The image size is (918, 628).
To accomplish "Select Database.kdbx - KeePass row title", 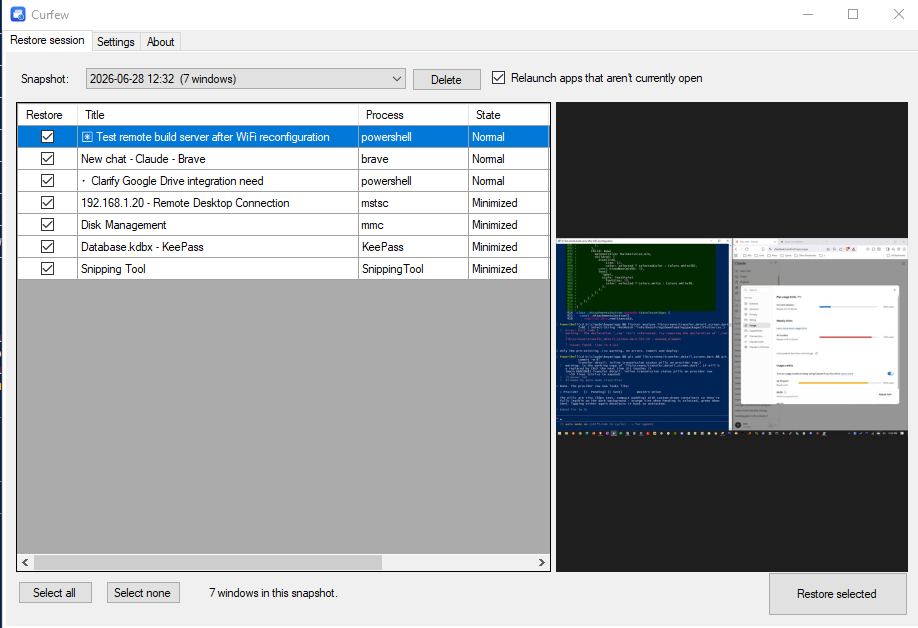I will (142, 246).
